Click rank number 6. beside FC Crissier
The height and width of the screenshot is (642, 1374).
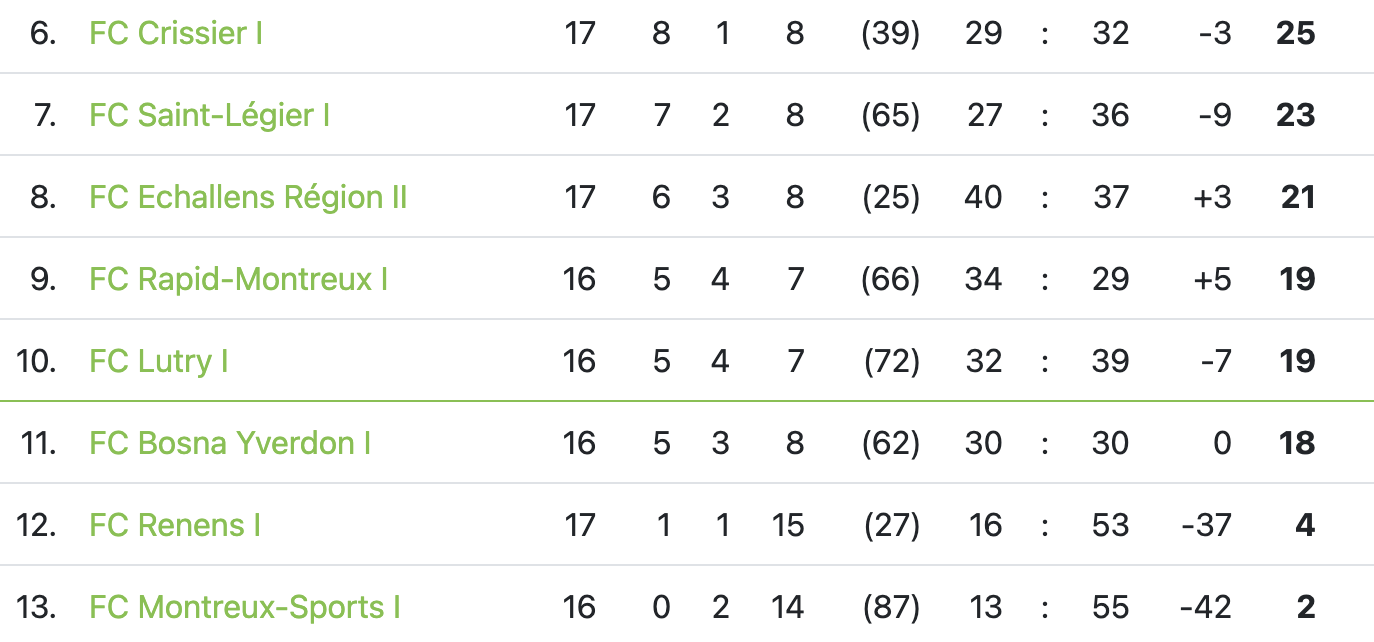point(43,34)
